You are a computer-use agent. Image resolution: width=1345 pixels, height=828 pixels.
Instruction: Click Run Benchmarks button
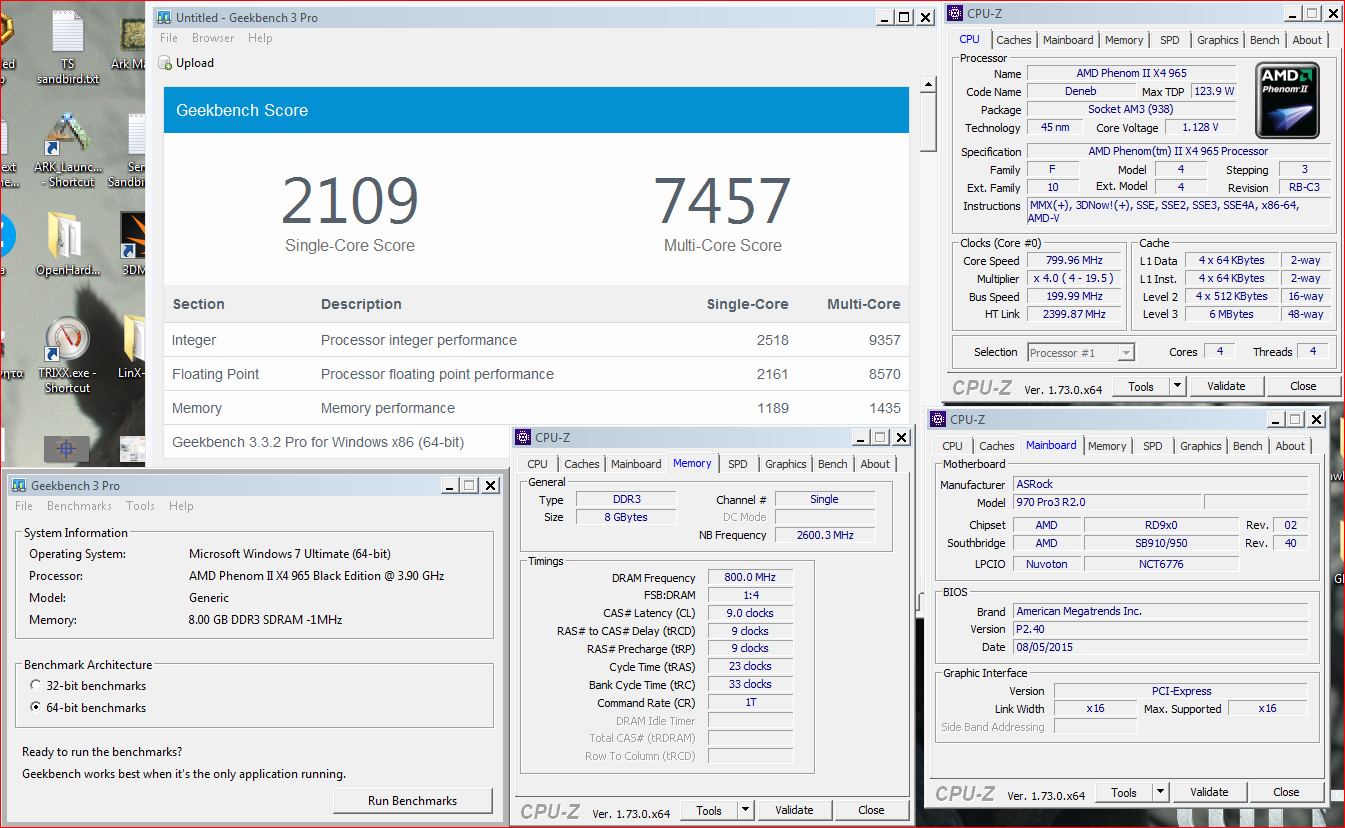(x=412, y=801)
